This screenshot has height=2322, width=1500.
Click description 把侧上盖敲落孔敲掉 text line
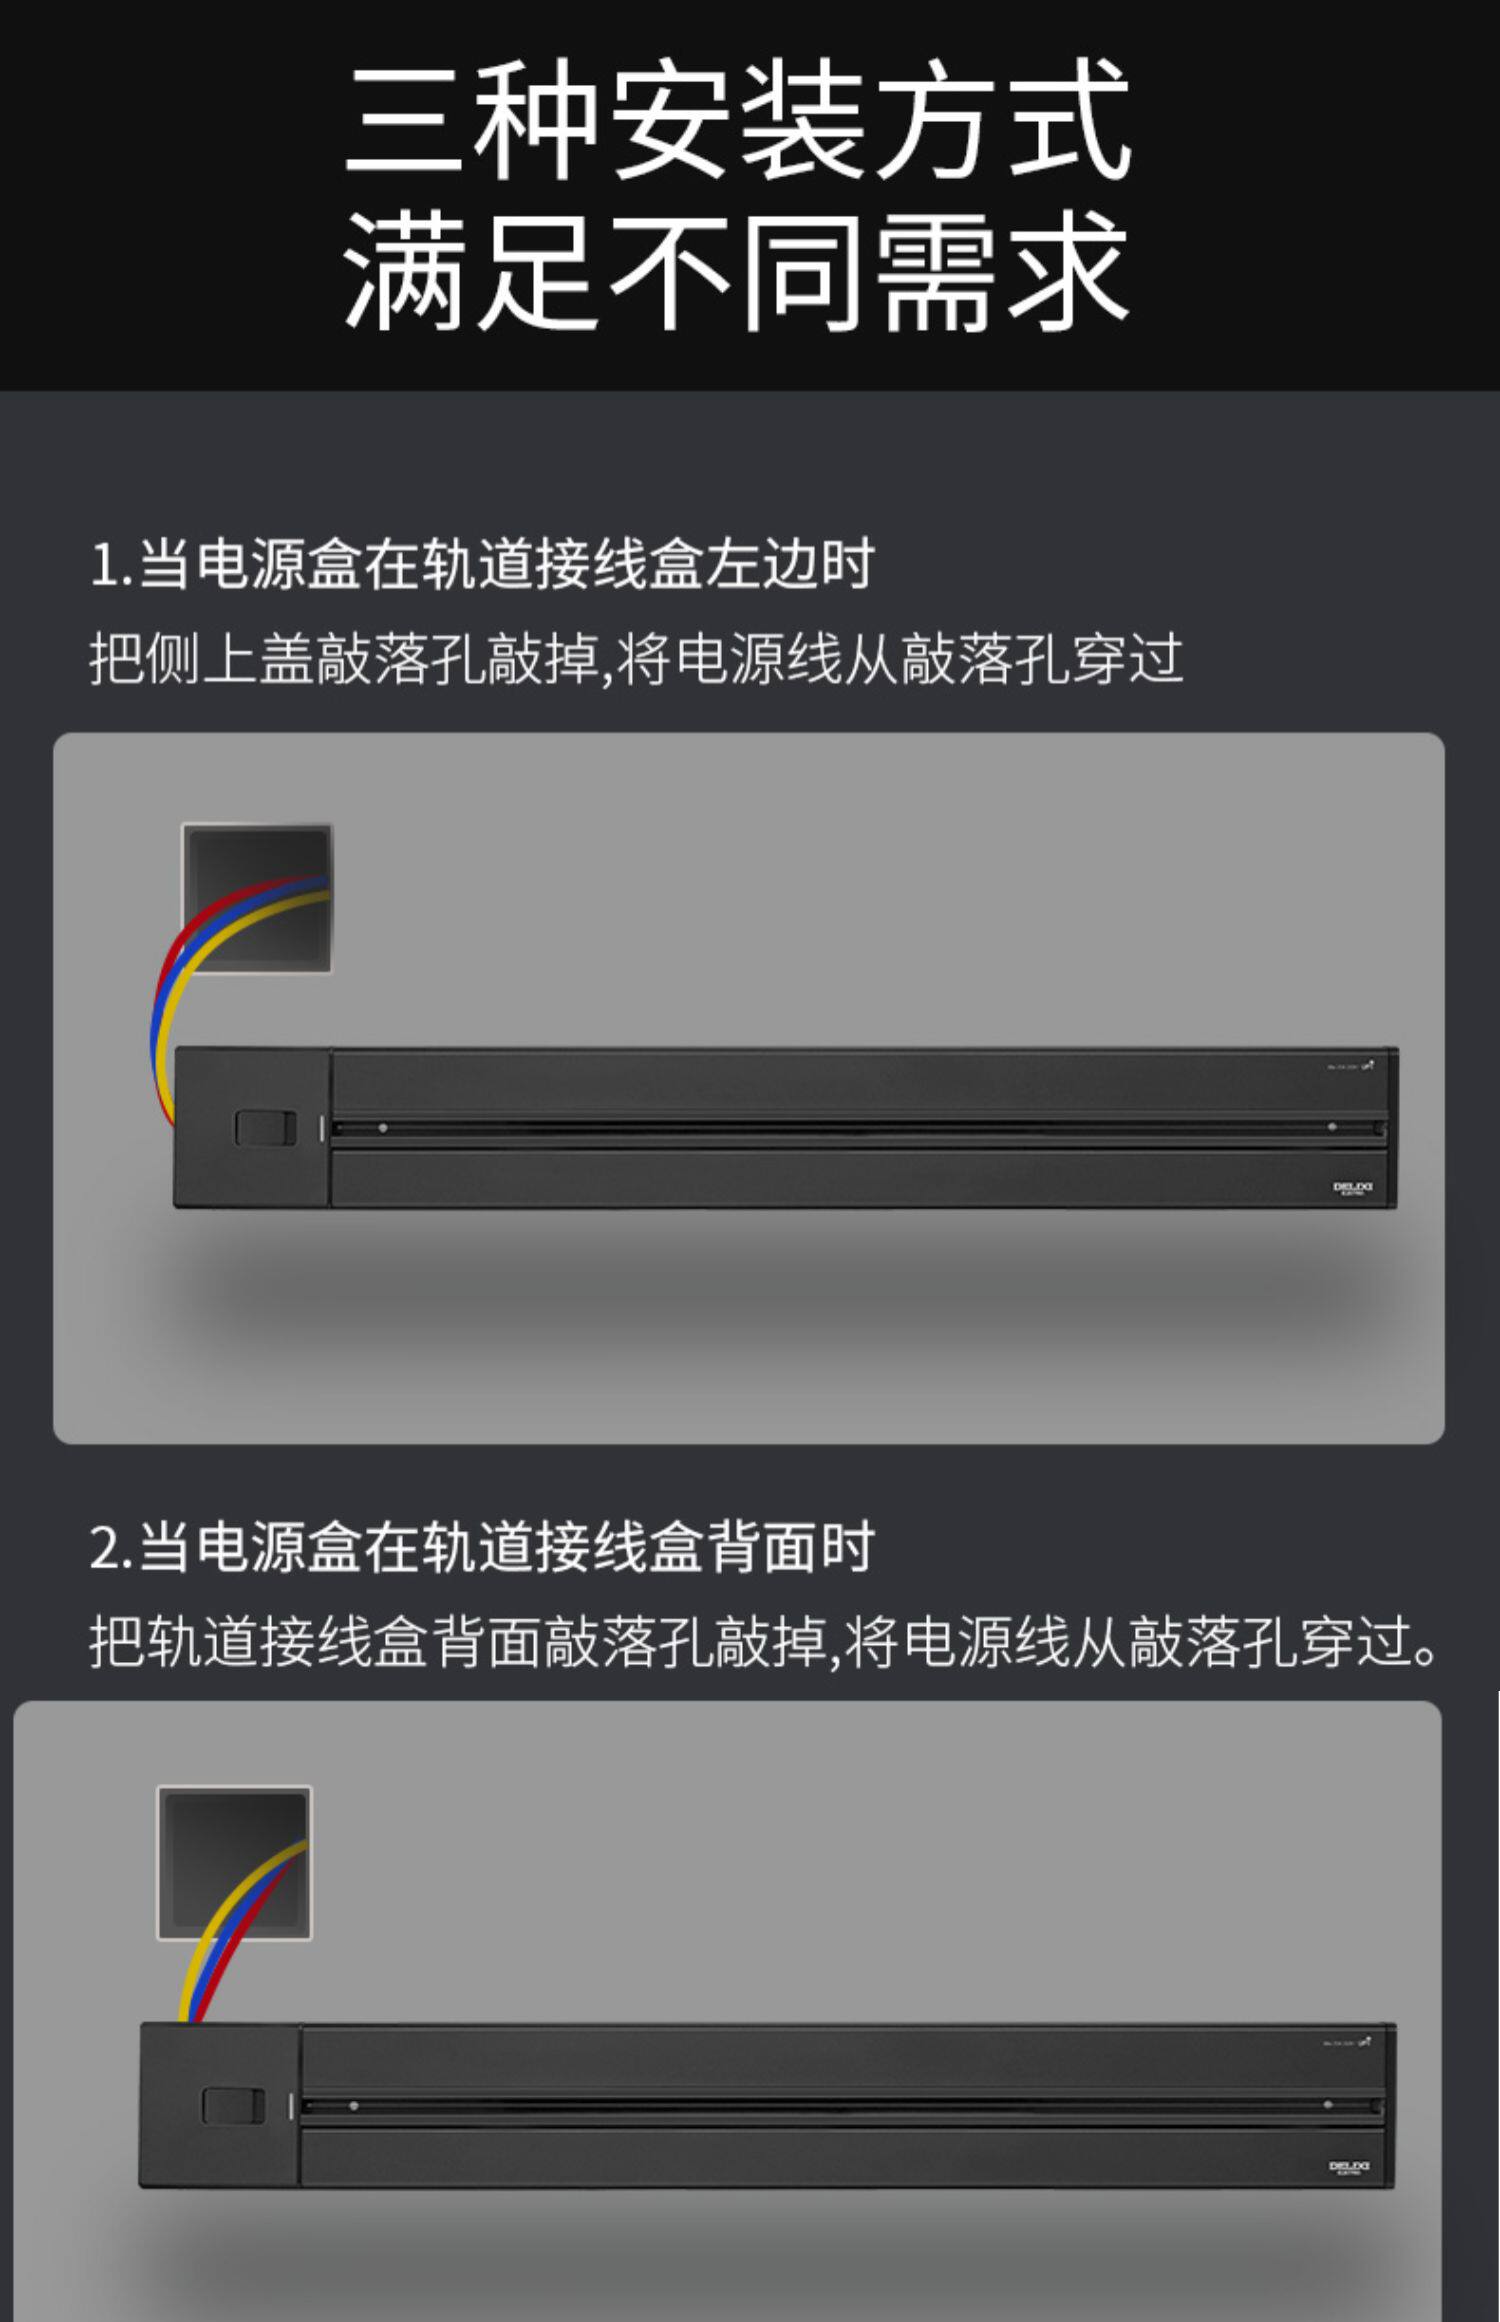click(636, 659)
